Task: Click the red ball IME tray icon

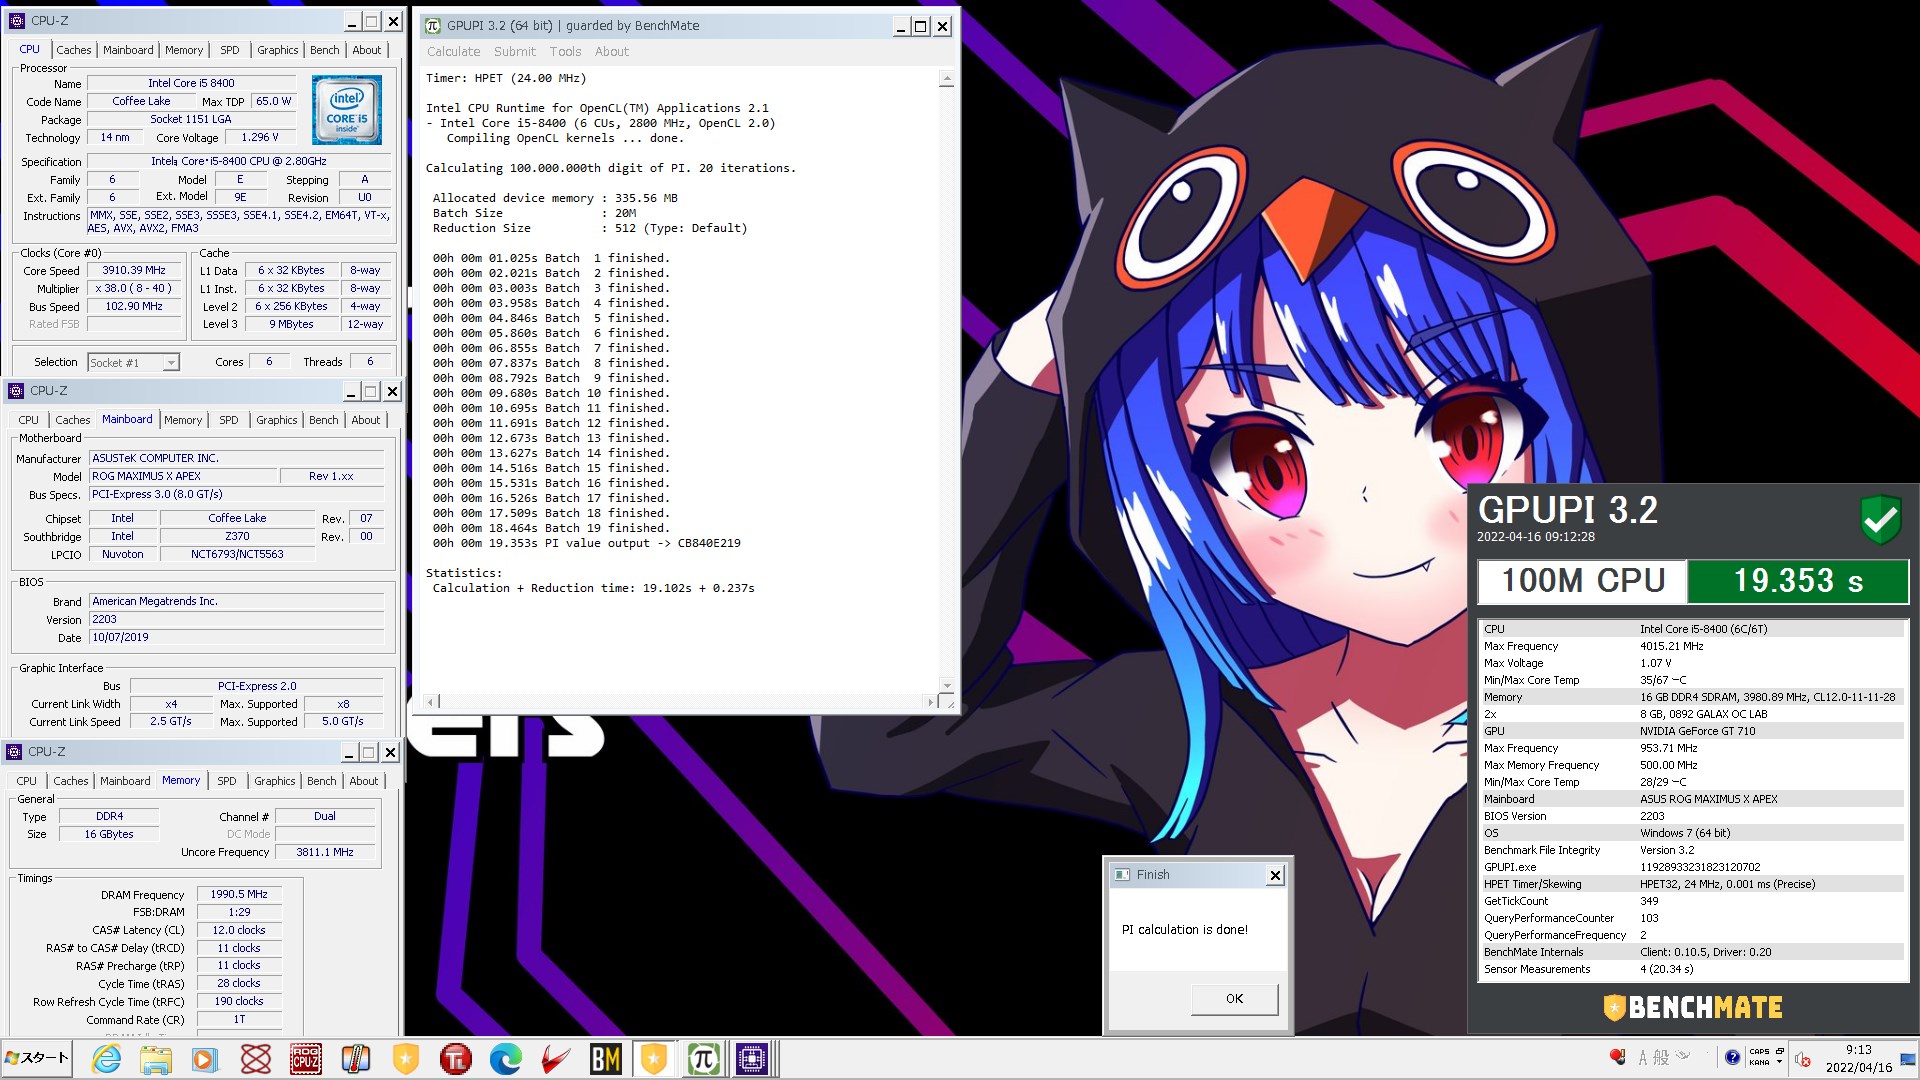Action: click(1617, 1057)
